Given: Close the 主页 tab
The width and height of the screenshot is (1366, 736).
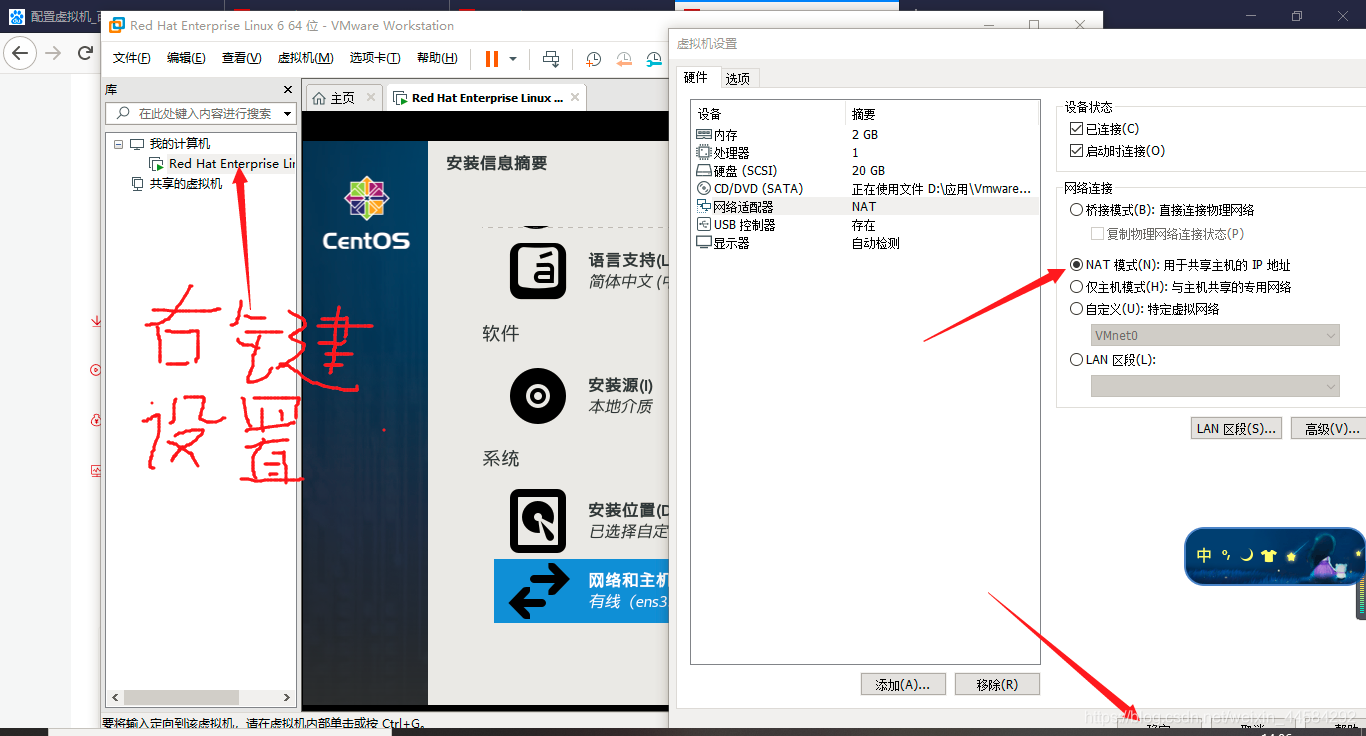Looking at the screenshot, I should (x=371, y=97).
